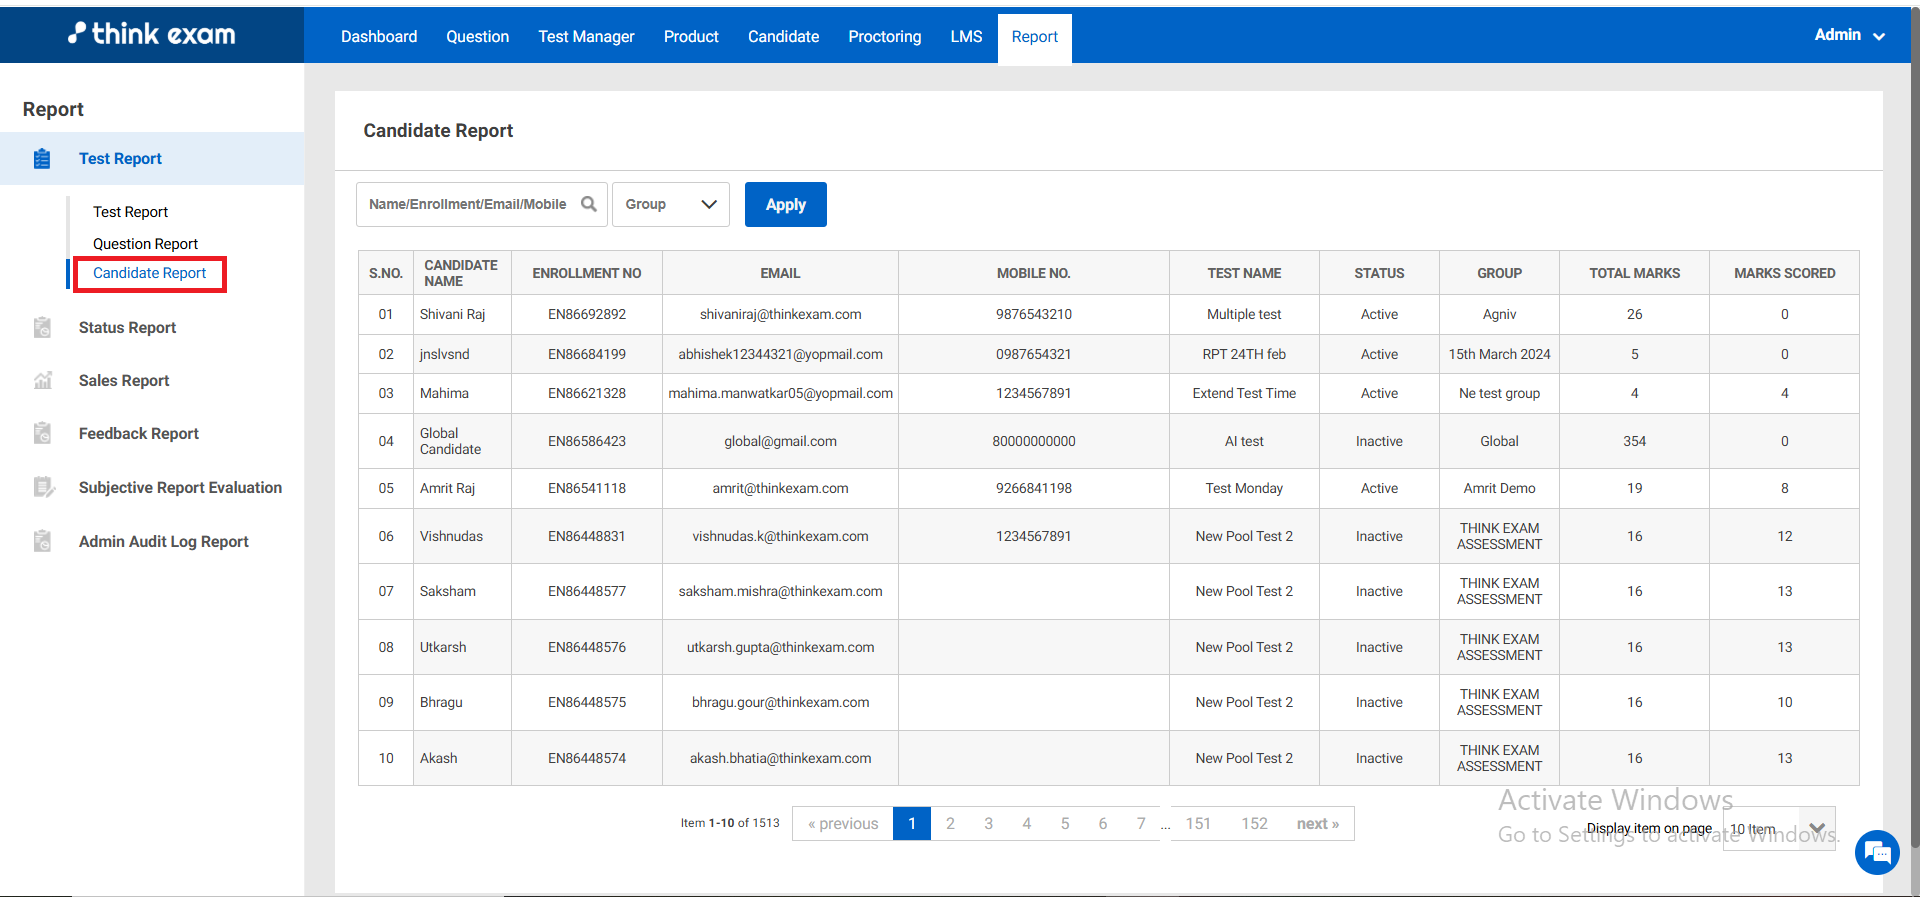Image resolution: width=1920 pixels, height=897 pixels.
Task: Click the Subjective Report Evaluation icon
Action: (43, 488)
